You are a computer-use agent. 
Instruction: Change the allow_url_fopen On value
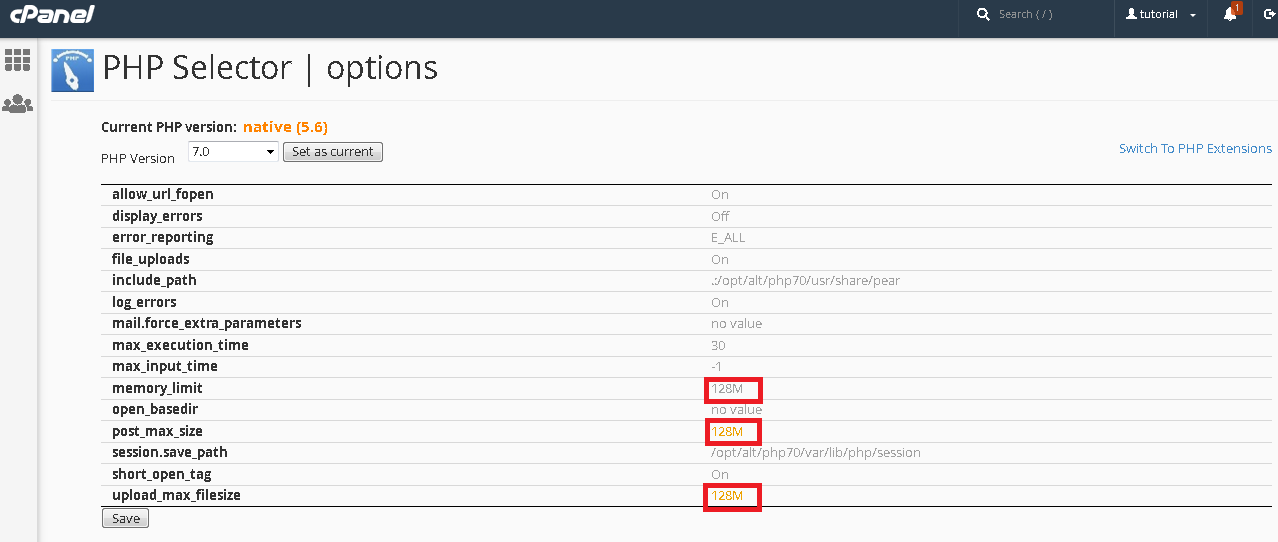tap(720, 195)
